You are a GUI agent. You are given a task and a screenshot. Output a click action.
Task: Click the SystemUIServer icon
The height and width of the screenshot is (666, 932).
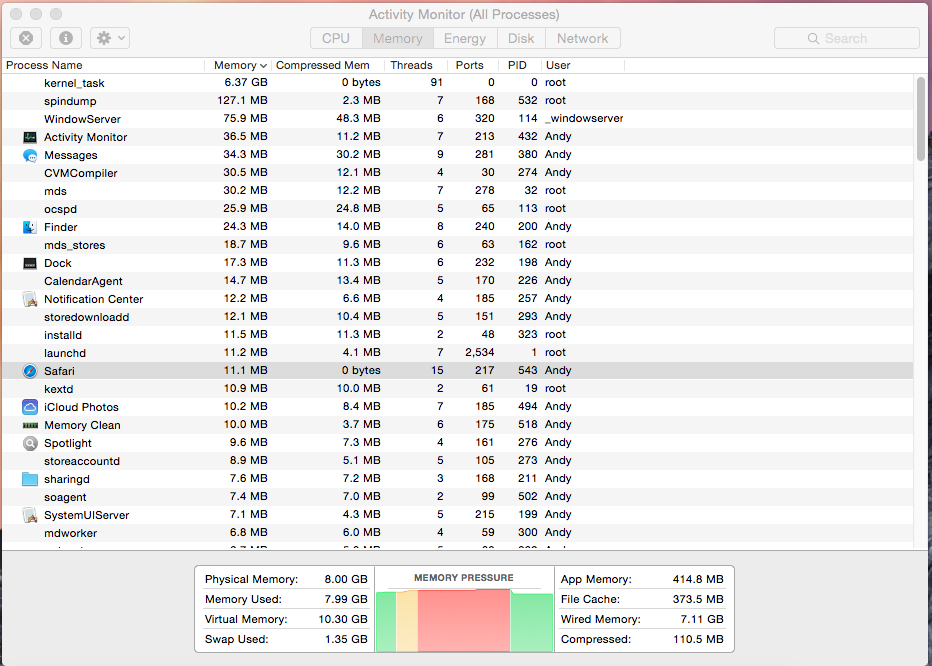coord(30,515)
